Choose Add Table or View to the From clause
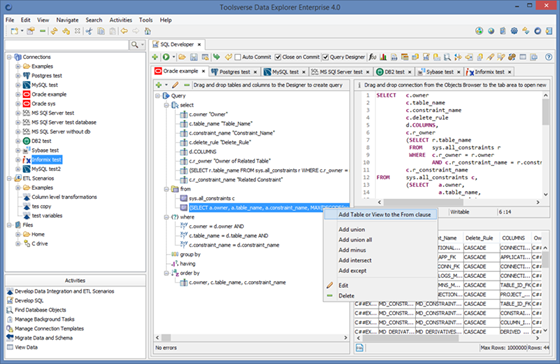Image resolution: width=560 pixels, height=364 pixels. [x=380, y=214]
